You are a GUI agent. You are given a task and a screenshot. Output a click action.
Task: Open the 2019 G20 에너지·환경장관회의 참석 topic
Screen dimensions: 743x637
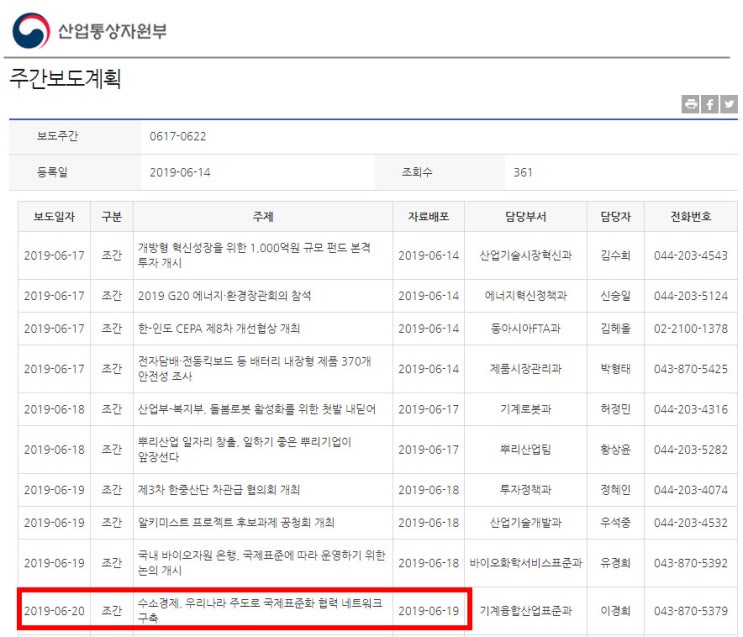click(x=224, y=296)
